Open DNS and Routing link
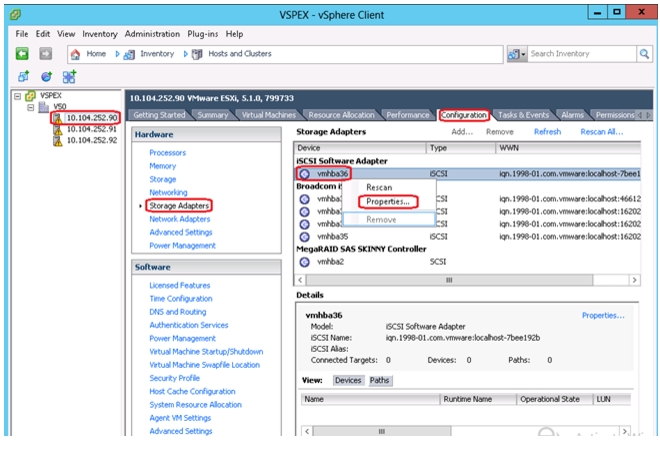660x450 pixels. [x=178, y=312]
